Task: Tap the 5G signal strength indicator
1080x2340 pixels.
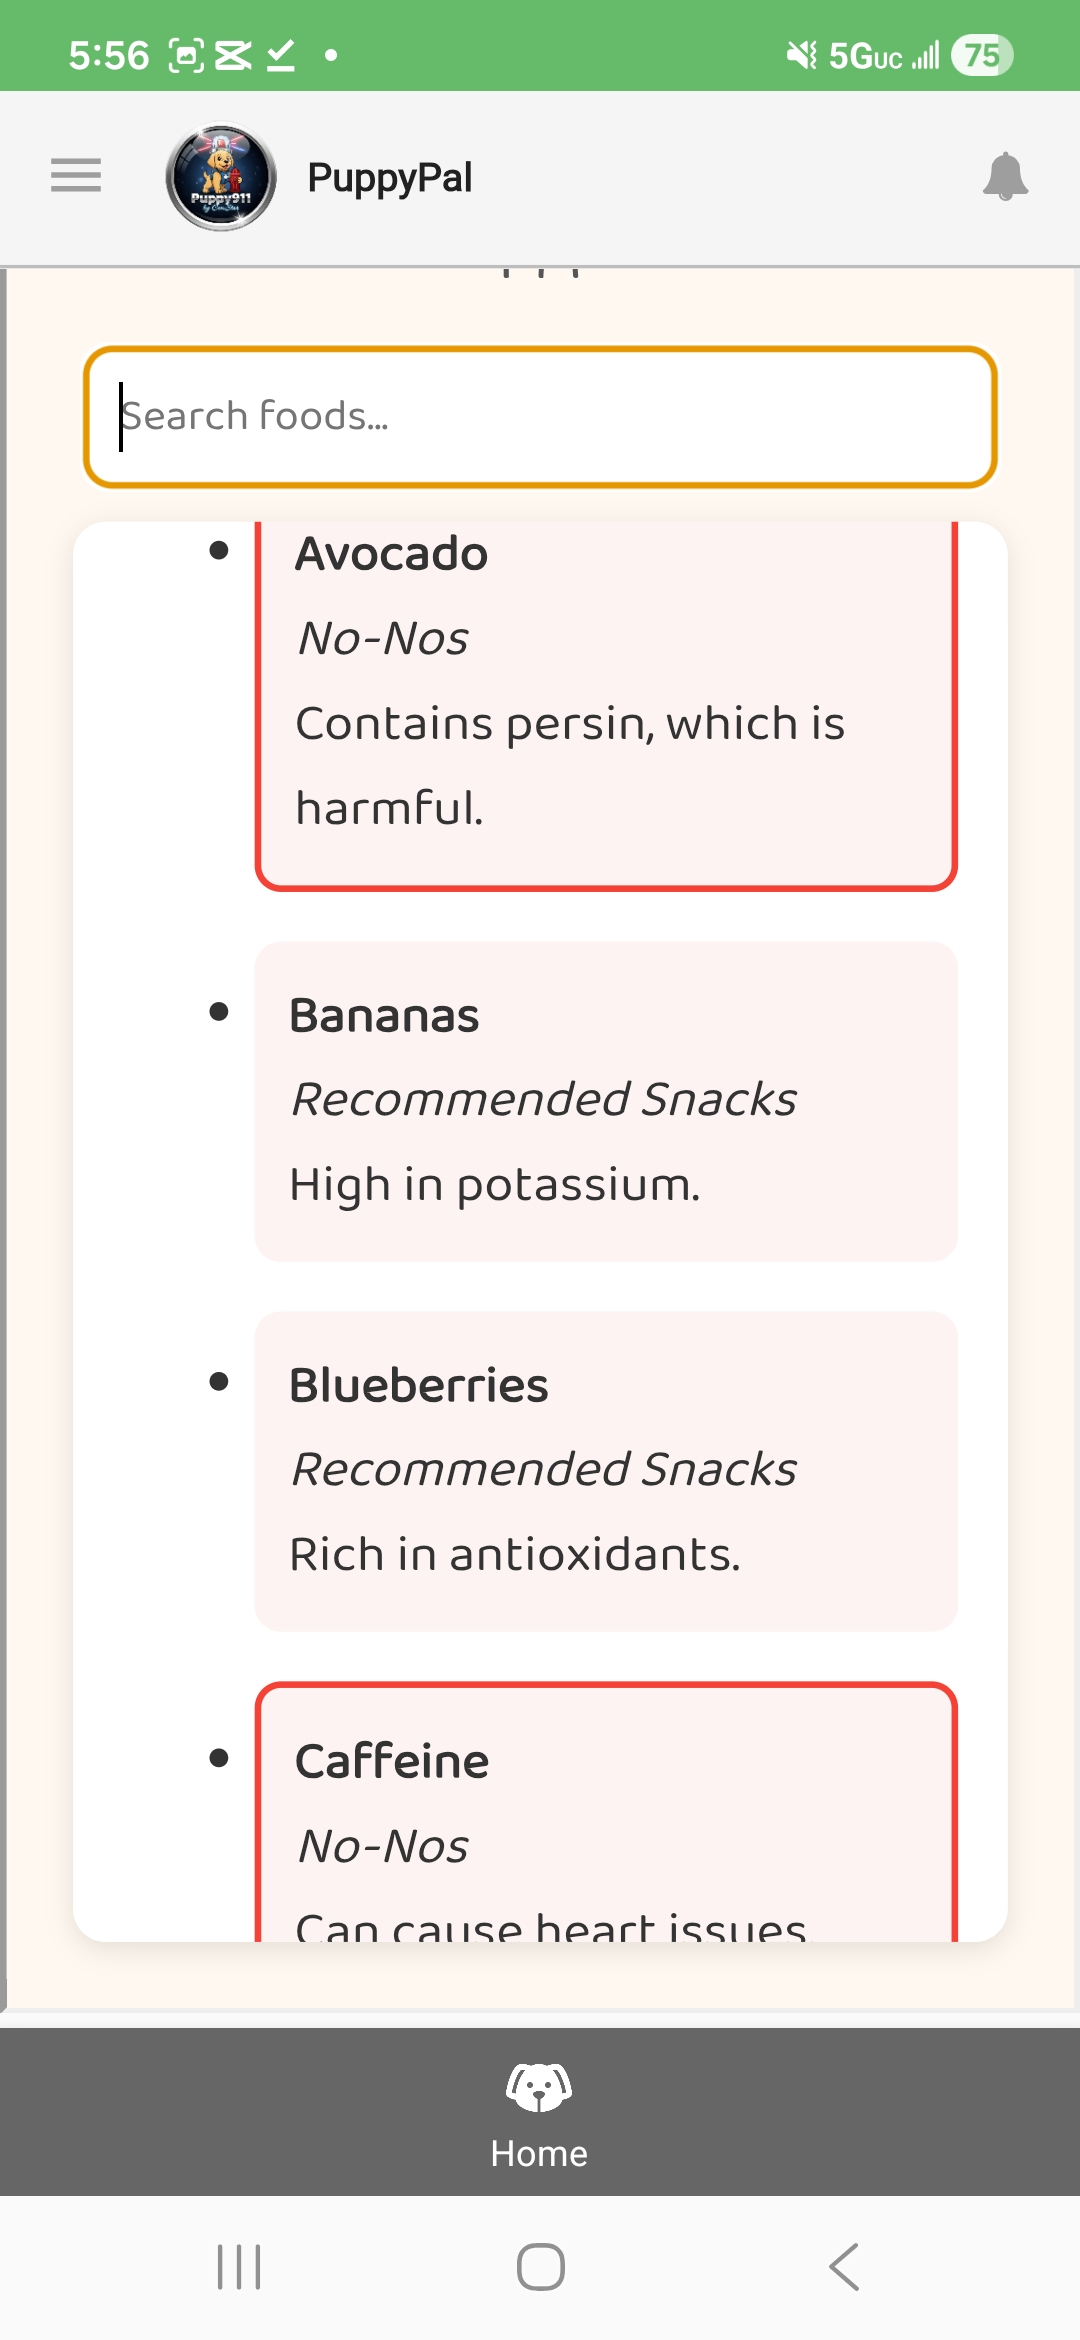Action: (884, 56)
